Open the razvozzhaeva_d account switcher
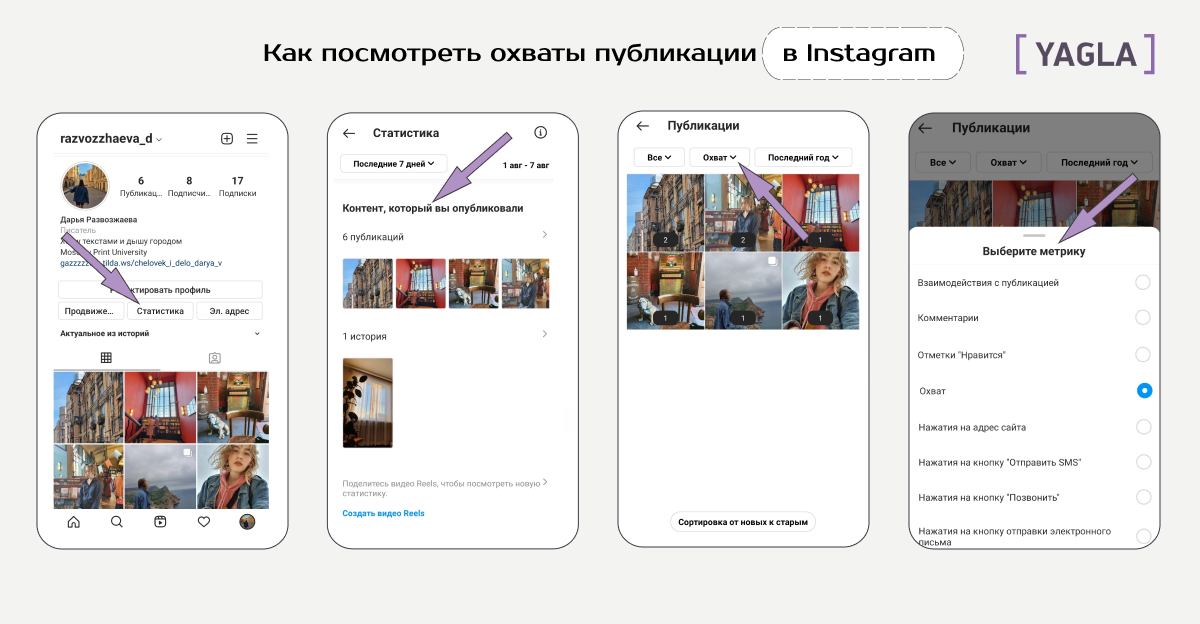The height and width of the screenshot is (624, 1200). [111, 139]
